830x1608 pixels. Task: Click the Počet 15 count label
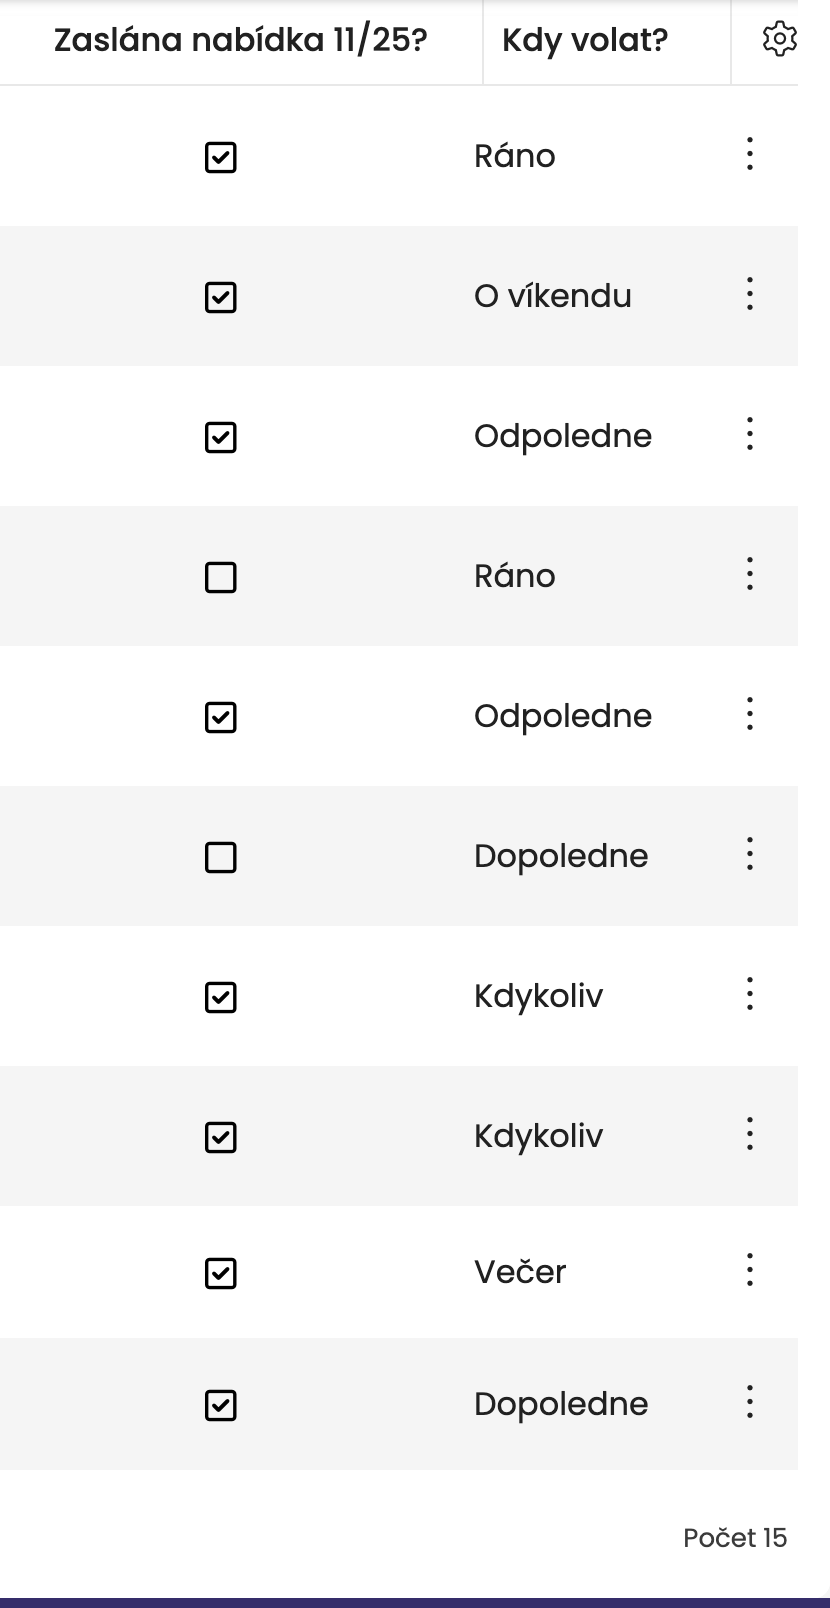coord(735,1538)
